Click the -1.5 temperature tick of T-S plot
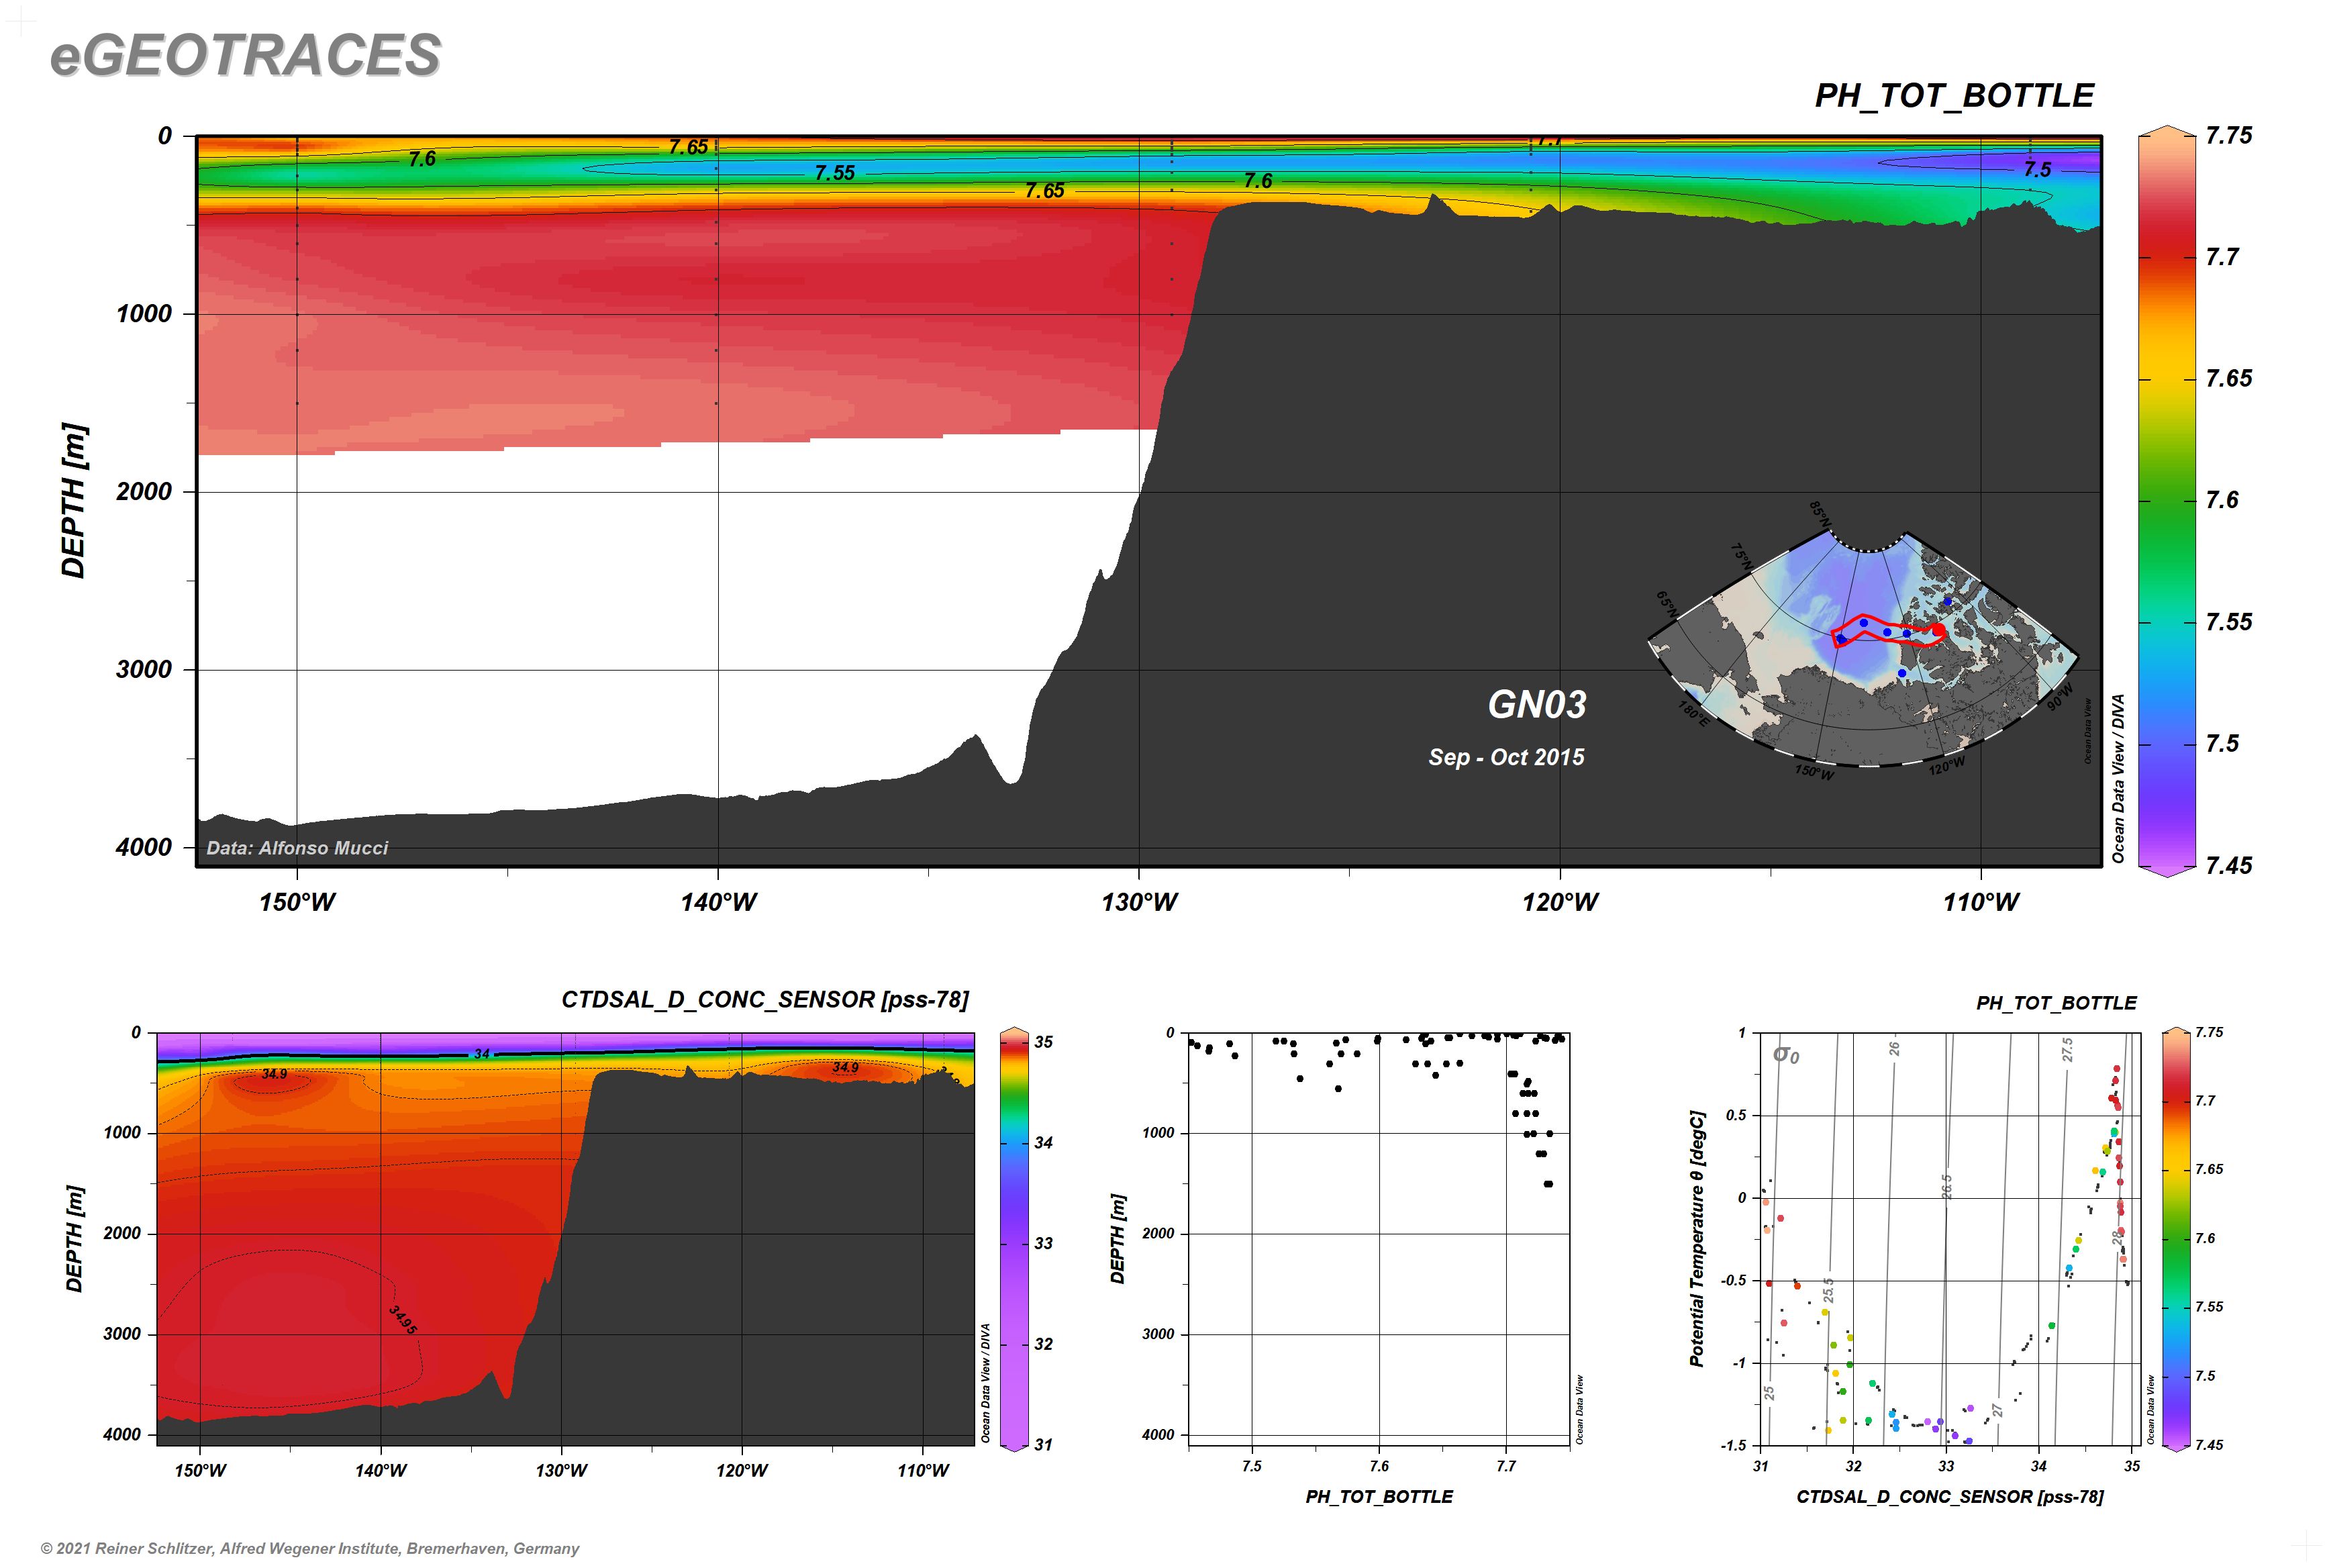2327x1568 pixels. [x=1733, y=1446]
